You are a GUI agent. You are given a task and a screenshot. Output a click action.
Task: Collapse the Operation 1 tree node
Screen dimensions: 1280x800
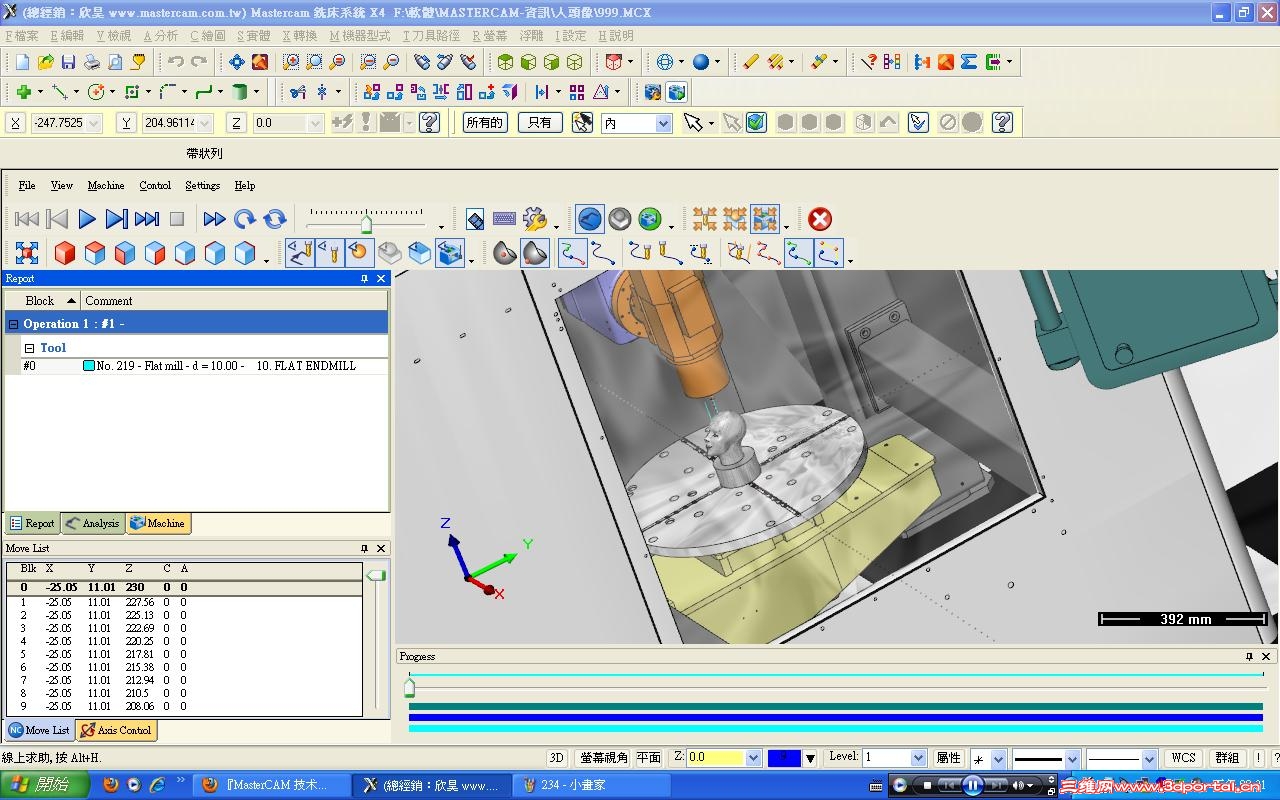coord(13,324)
